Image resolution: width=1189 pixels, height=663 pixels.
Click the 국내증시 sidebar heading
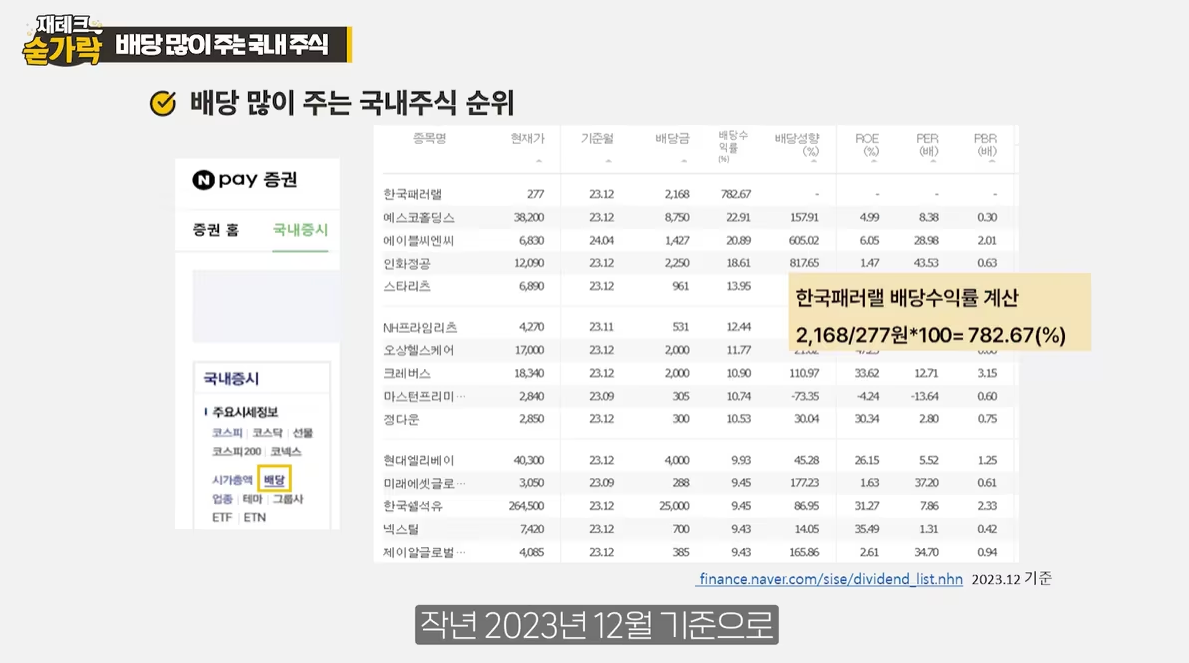tap(231, 379)
